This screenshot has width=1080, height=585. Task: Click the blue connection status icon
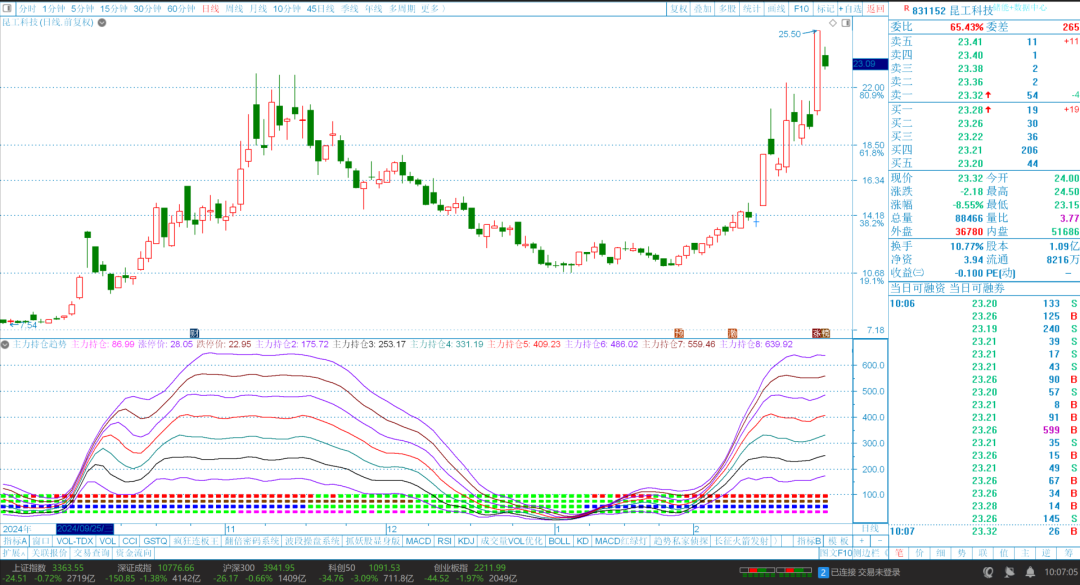pyautogui.click(x=823, y=572)
